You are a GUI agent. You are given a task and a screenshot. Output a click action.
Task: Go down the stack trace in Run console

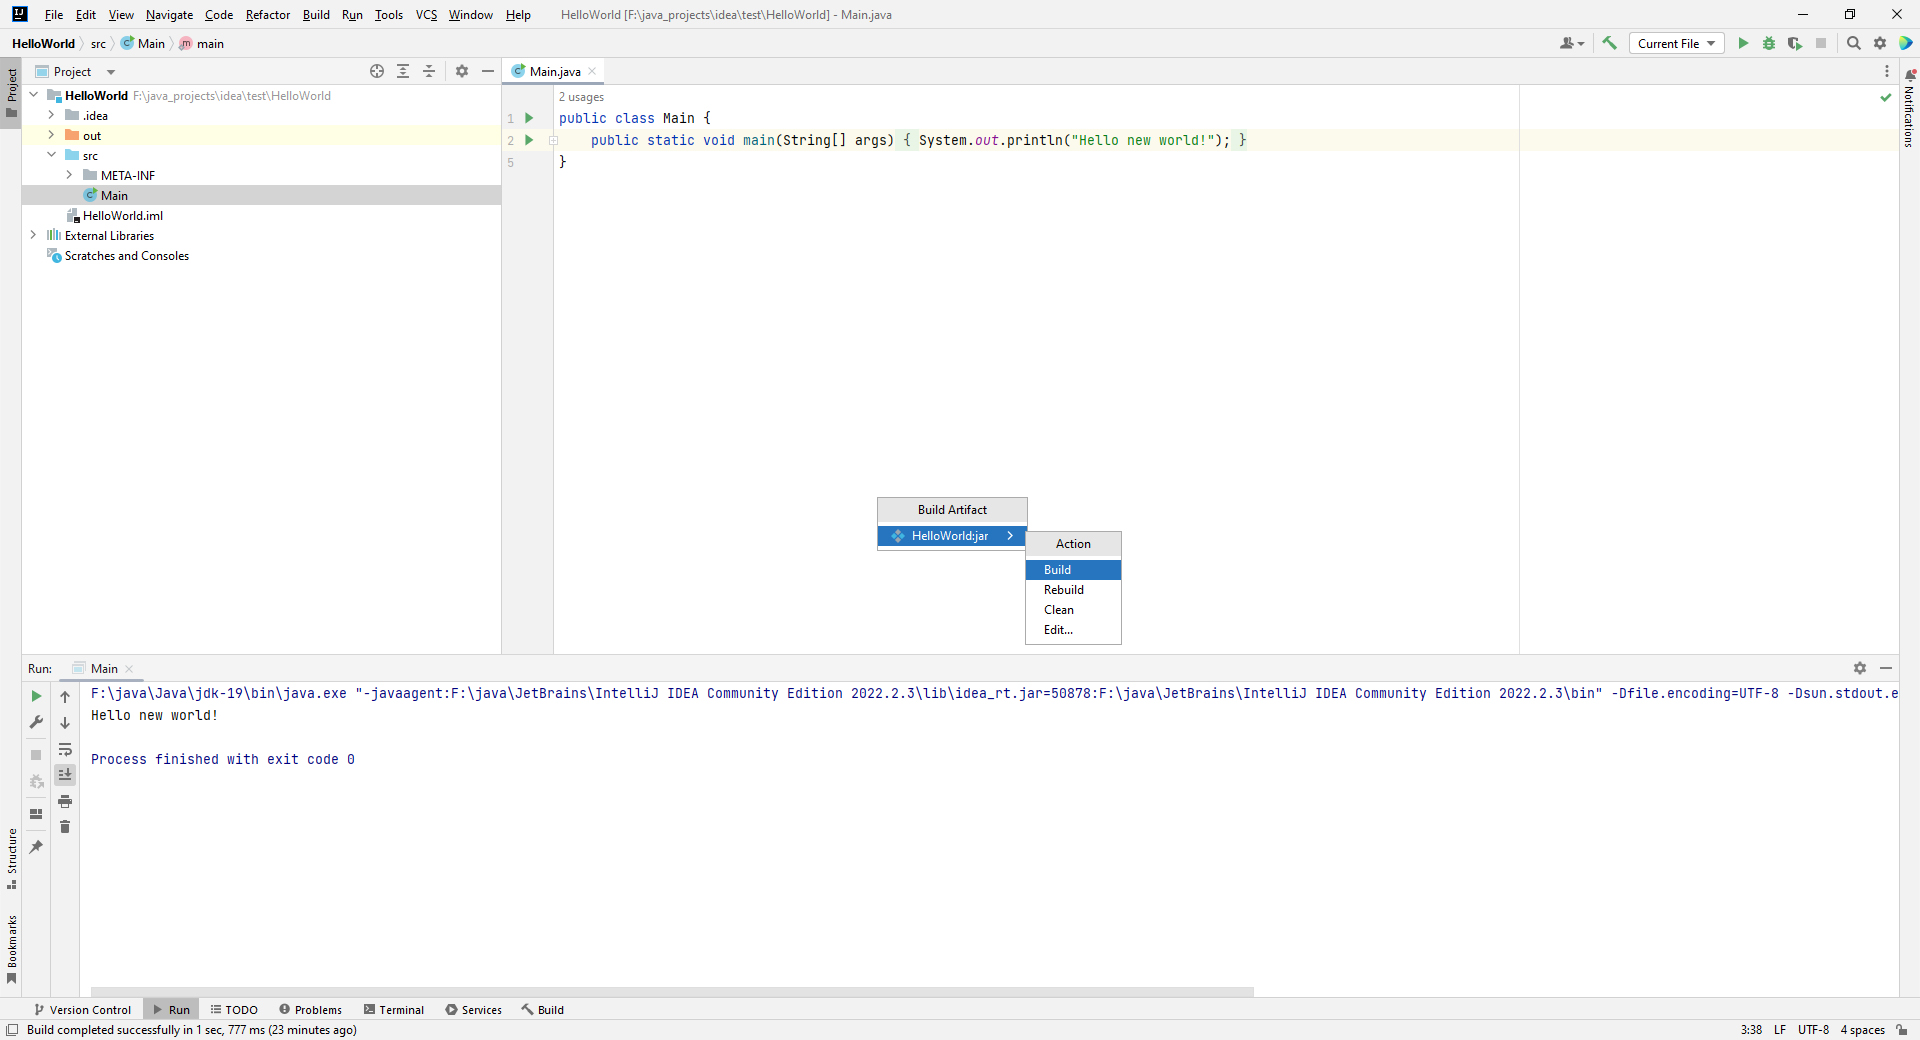[65, 723]
